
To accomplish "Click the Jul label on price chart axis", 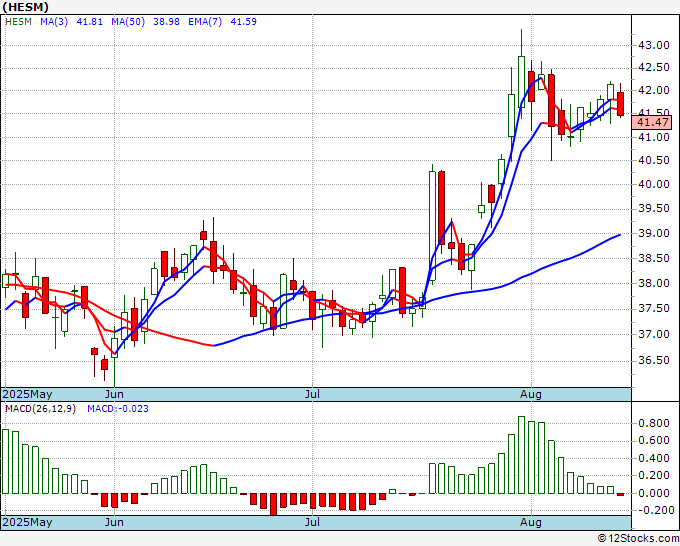I will click(x=312, y=394).
